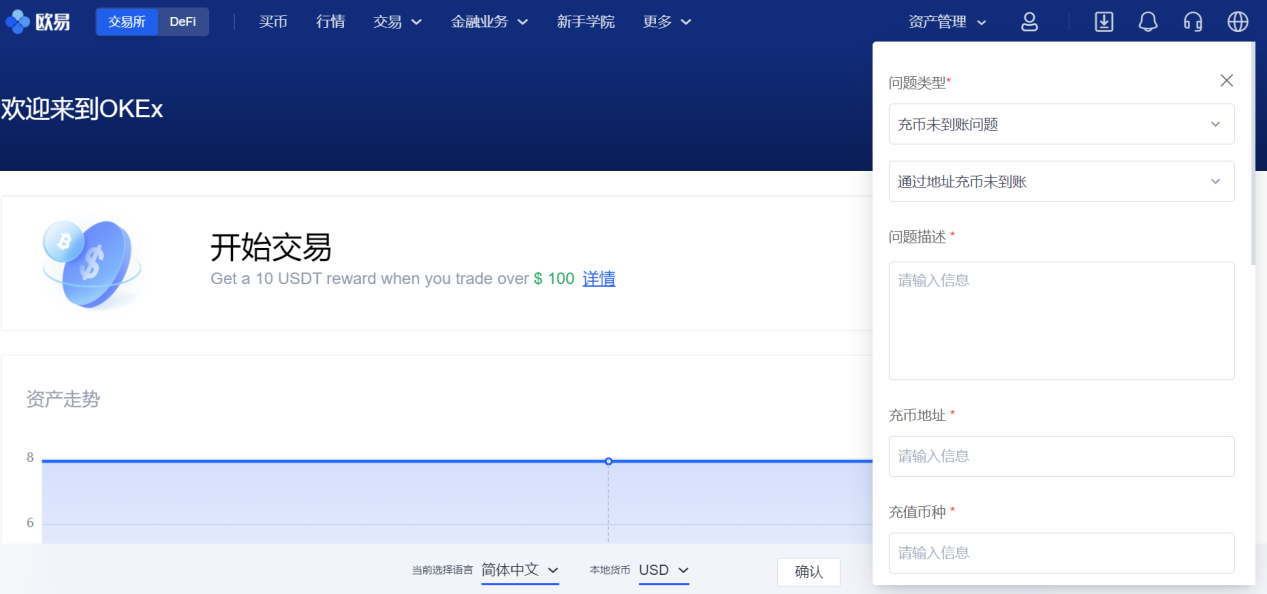Image resolution: width=1267 pixels, height=594 pixels.
Task: Open the user account profile icon
Action: click(x=1029, y=22)
